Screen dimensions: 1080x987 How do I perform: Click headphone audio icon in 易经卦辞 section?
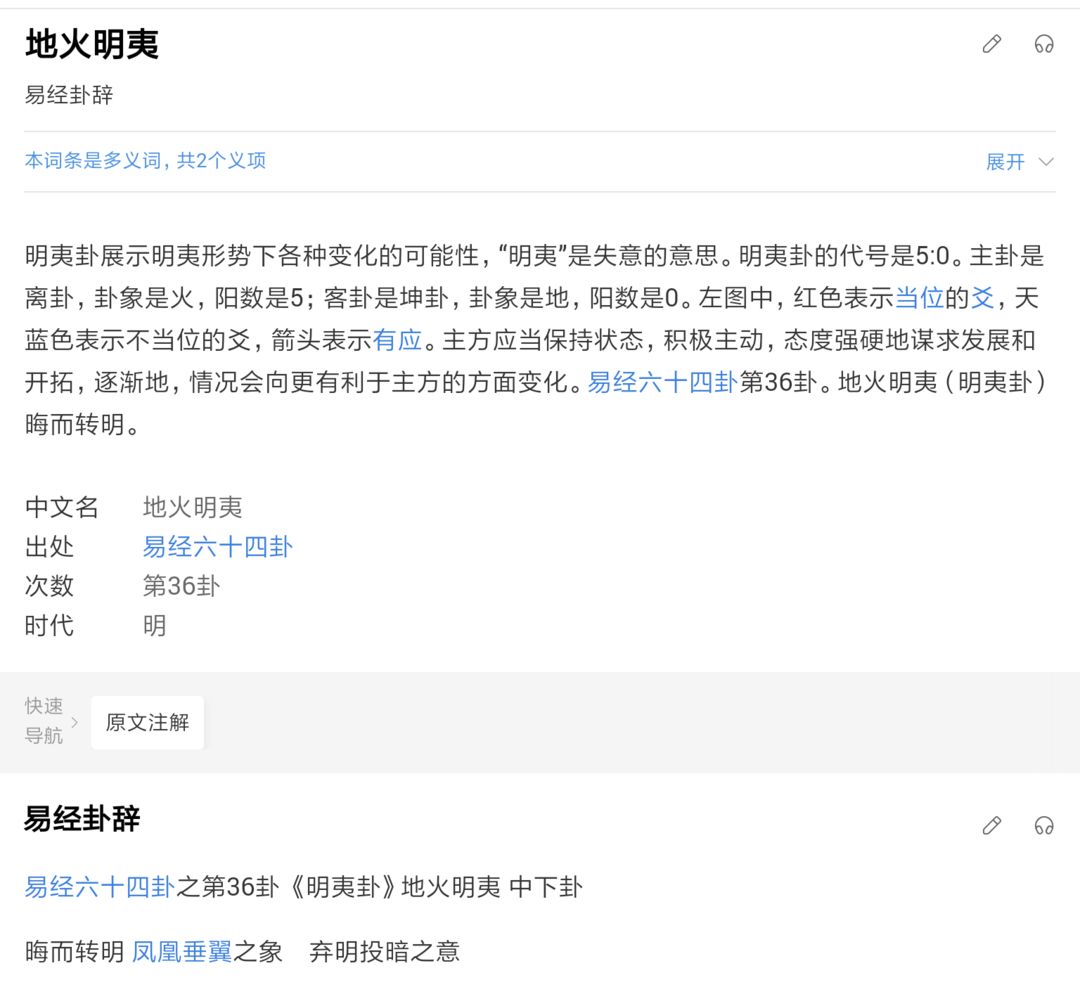(1044, 825)
